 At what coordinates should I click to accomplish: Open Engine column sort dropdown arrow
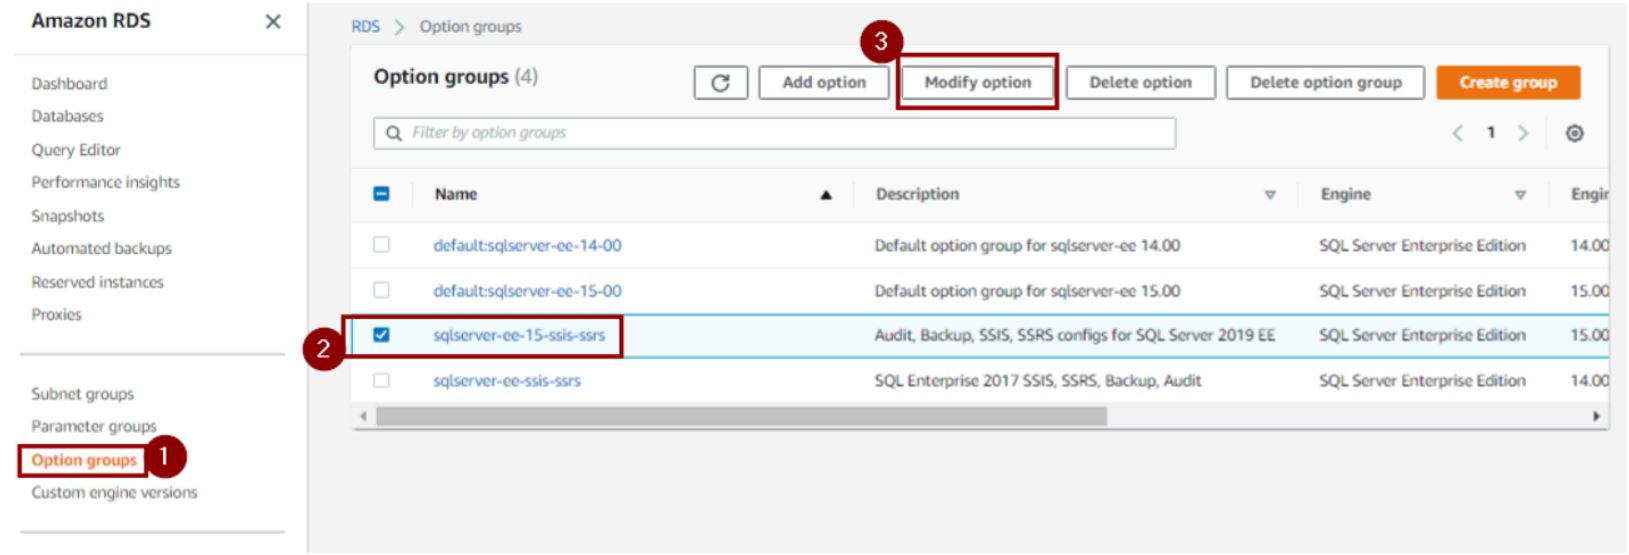[x=1520, y=195]
